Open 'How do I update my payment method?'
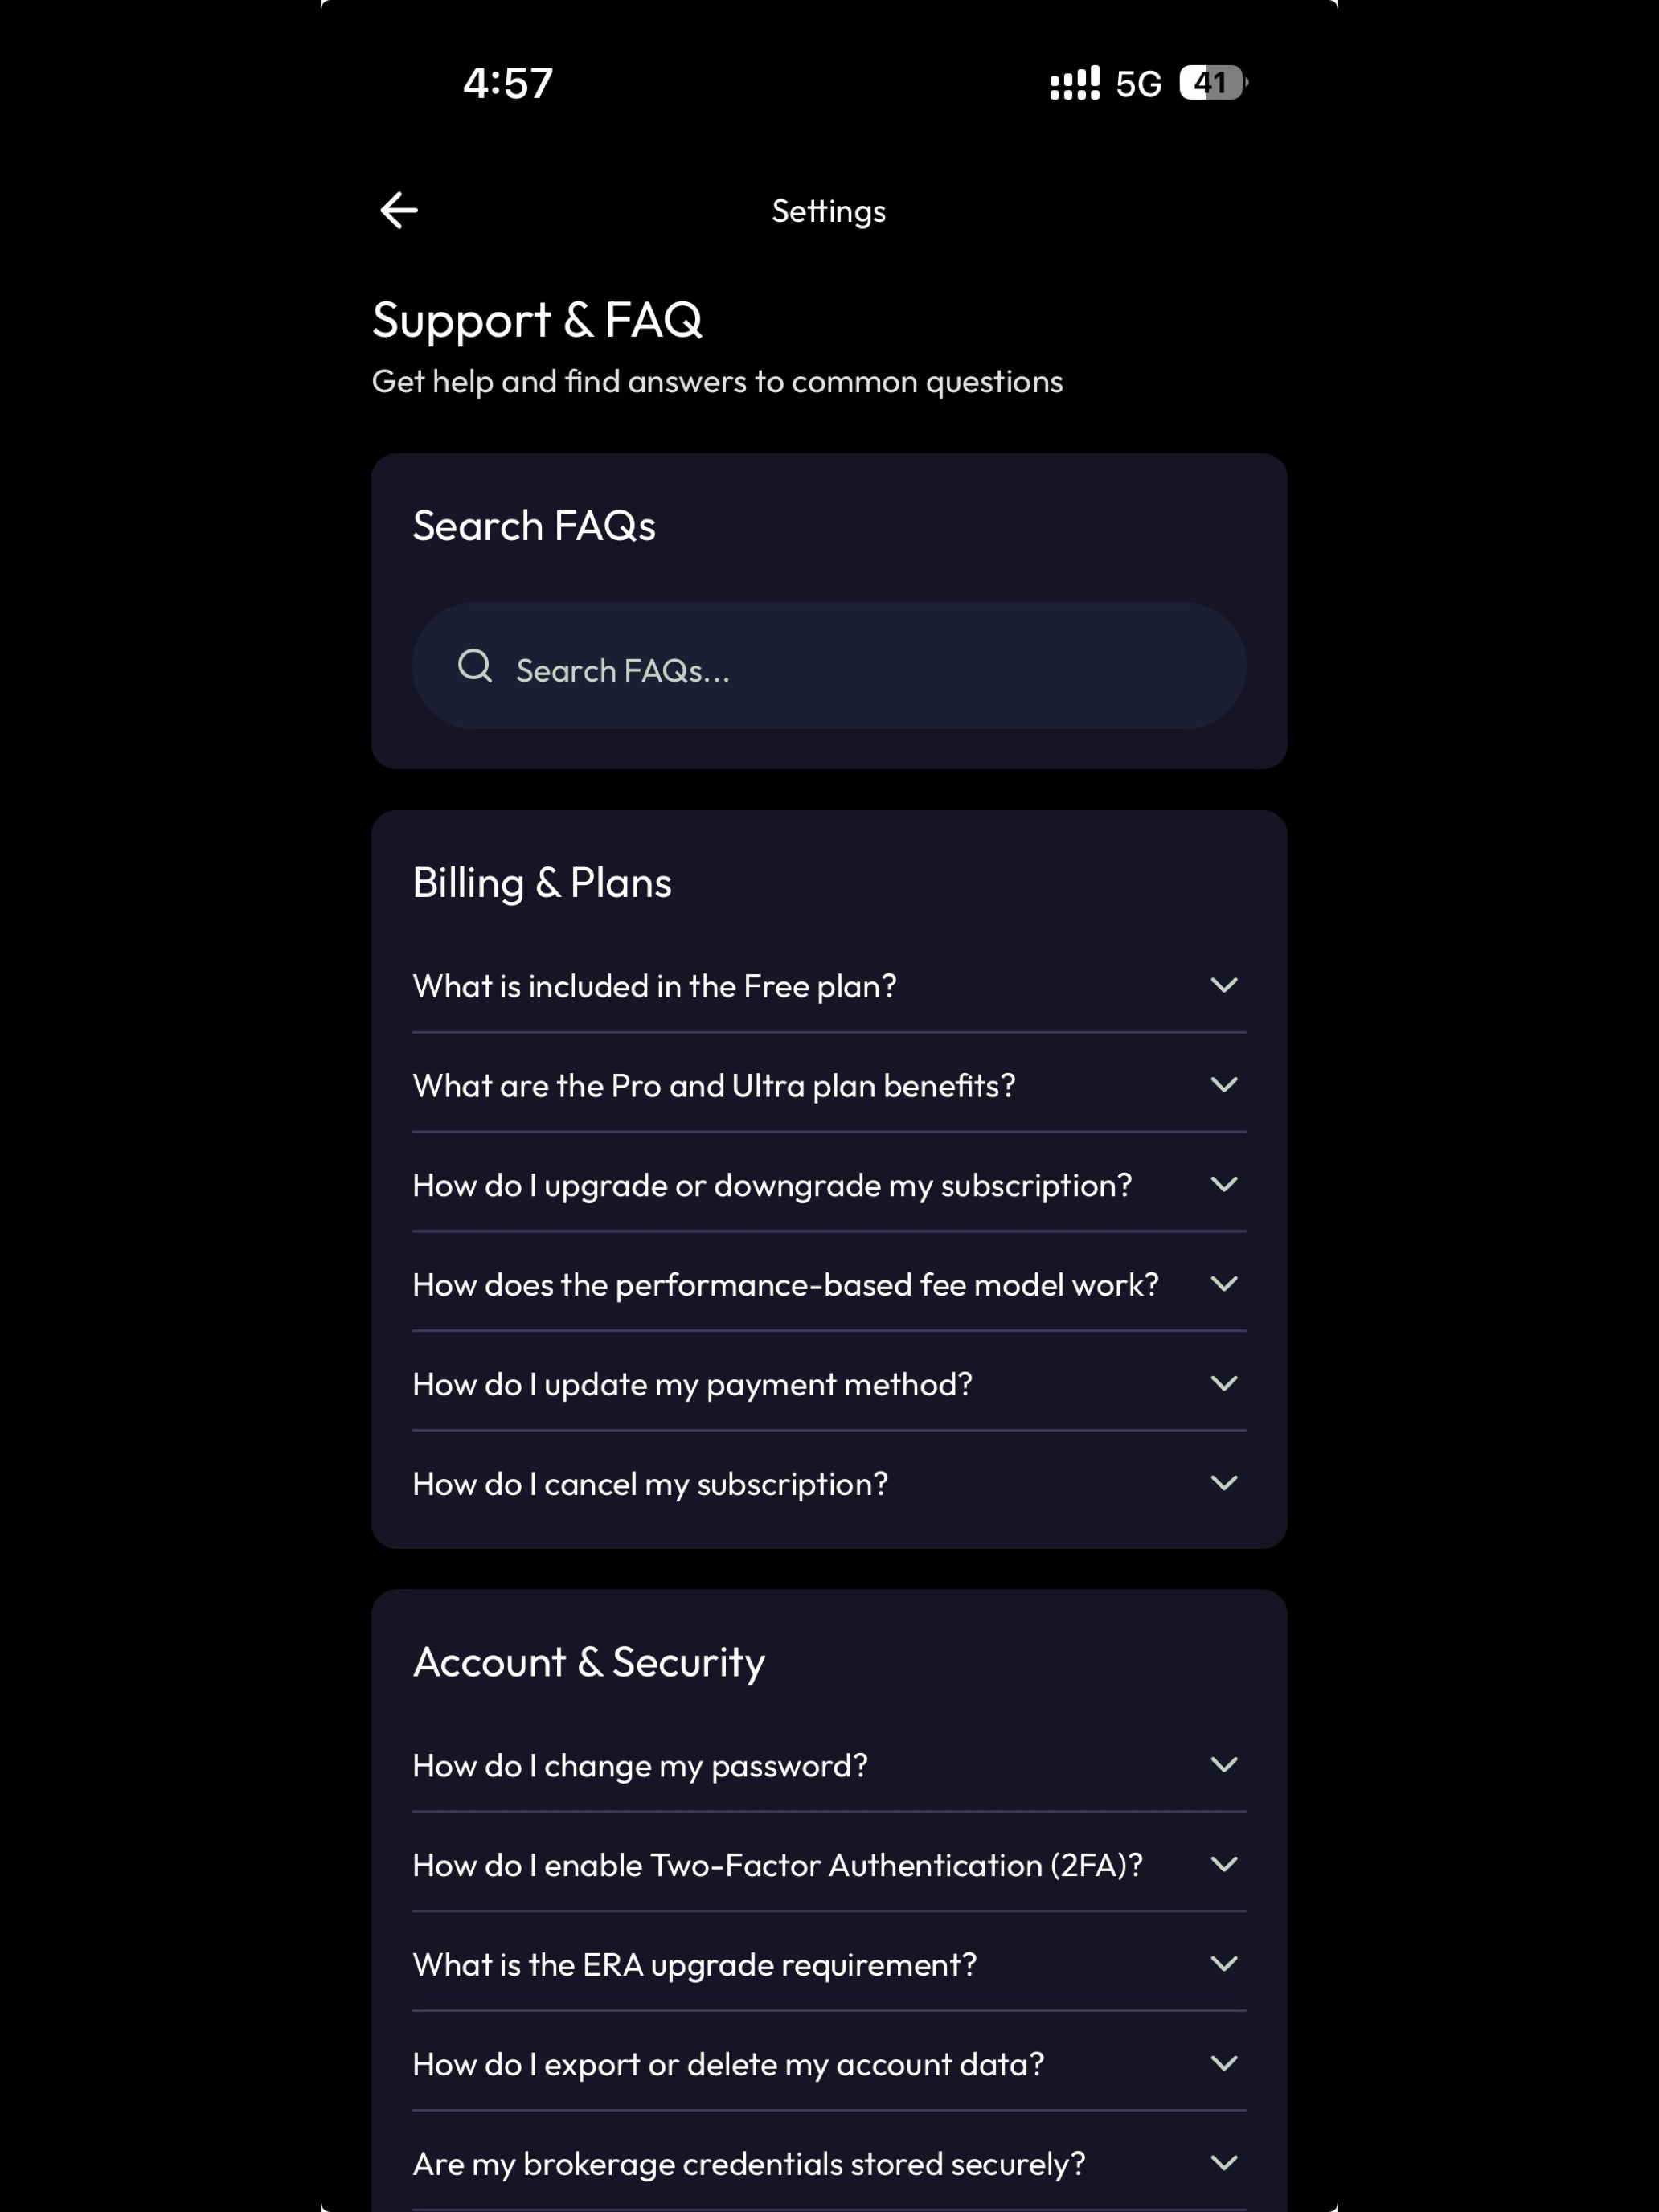This screenshot has height=2212, width=1659. 829,1383
